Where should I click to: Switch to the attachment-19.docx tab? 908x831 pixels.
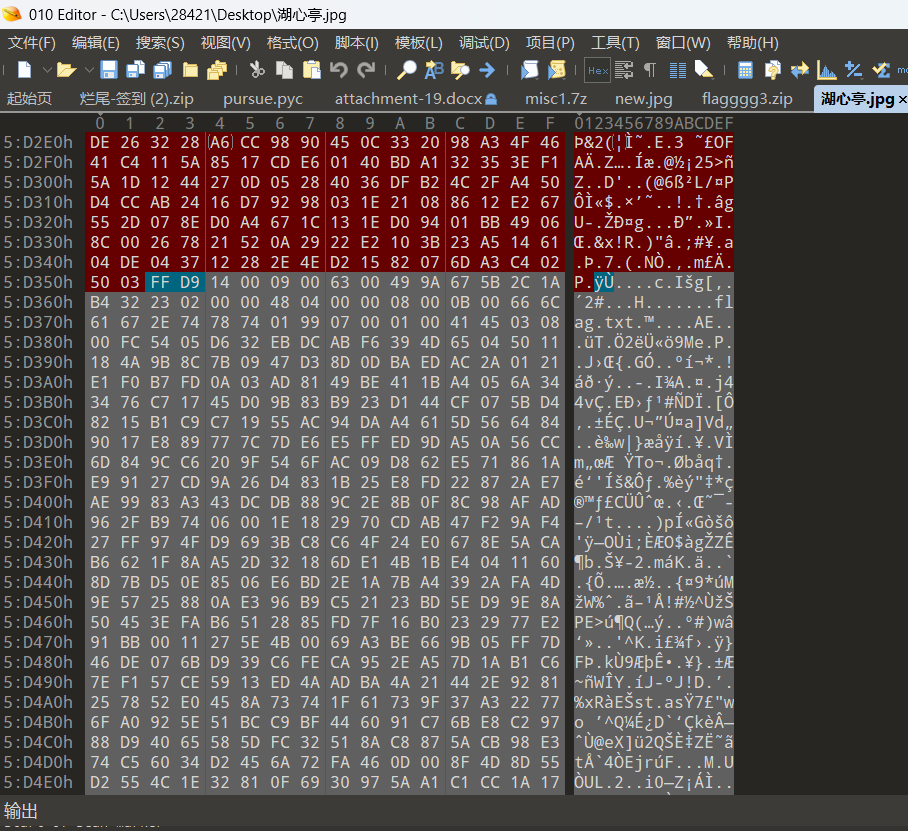[415, 99]
